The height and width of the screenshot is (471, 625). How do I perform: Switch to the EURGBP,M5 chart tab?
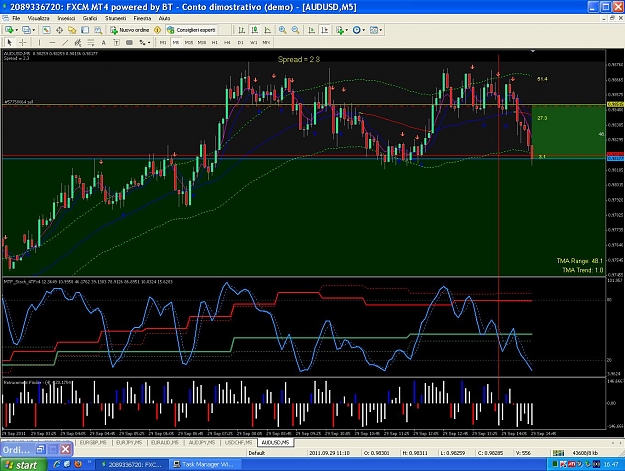tap(93, 443)
